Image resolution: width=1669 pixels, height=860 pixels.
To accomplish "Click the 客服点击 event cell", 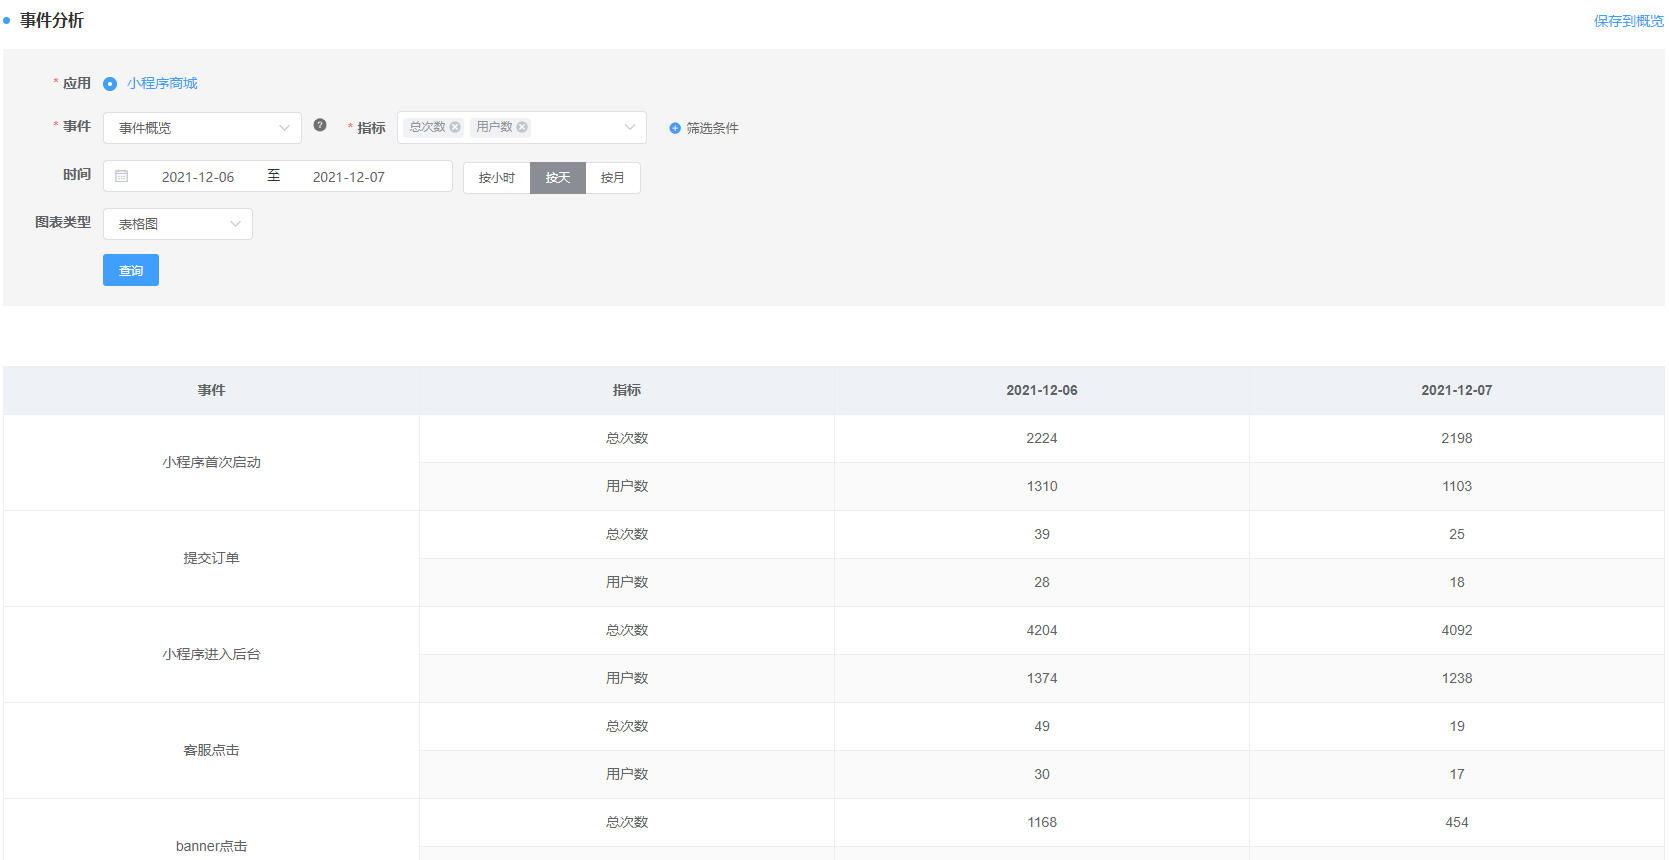I will pyautogui.click(x=211, y=750).
